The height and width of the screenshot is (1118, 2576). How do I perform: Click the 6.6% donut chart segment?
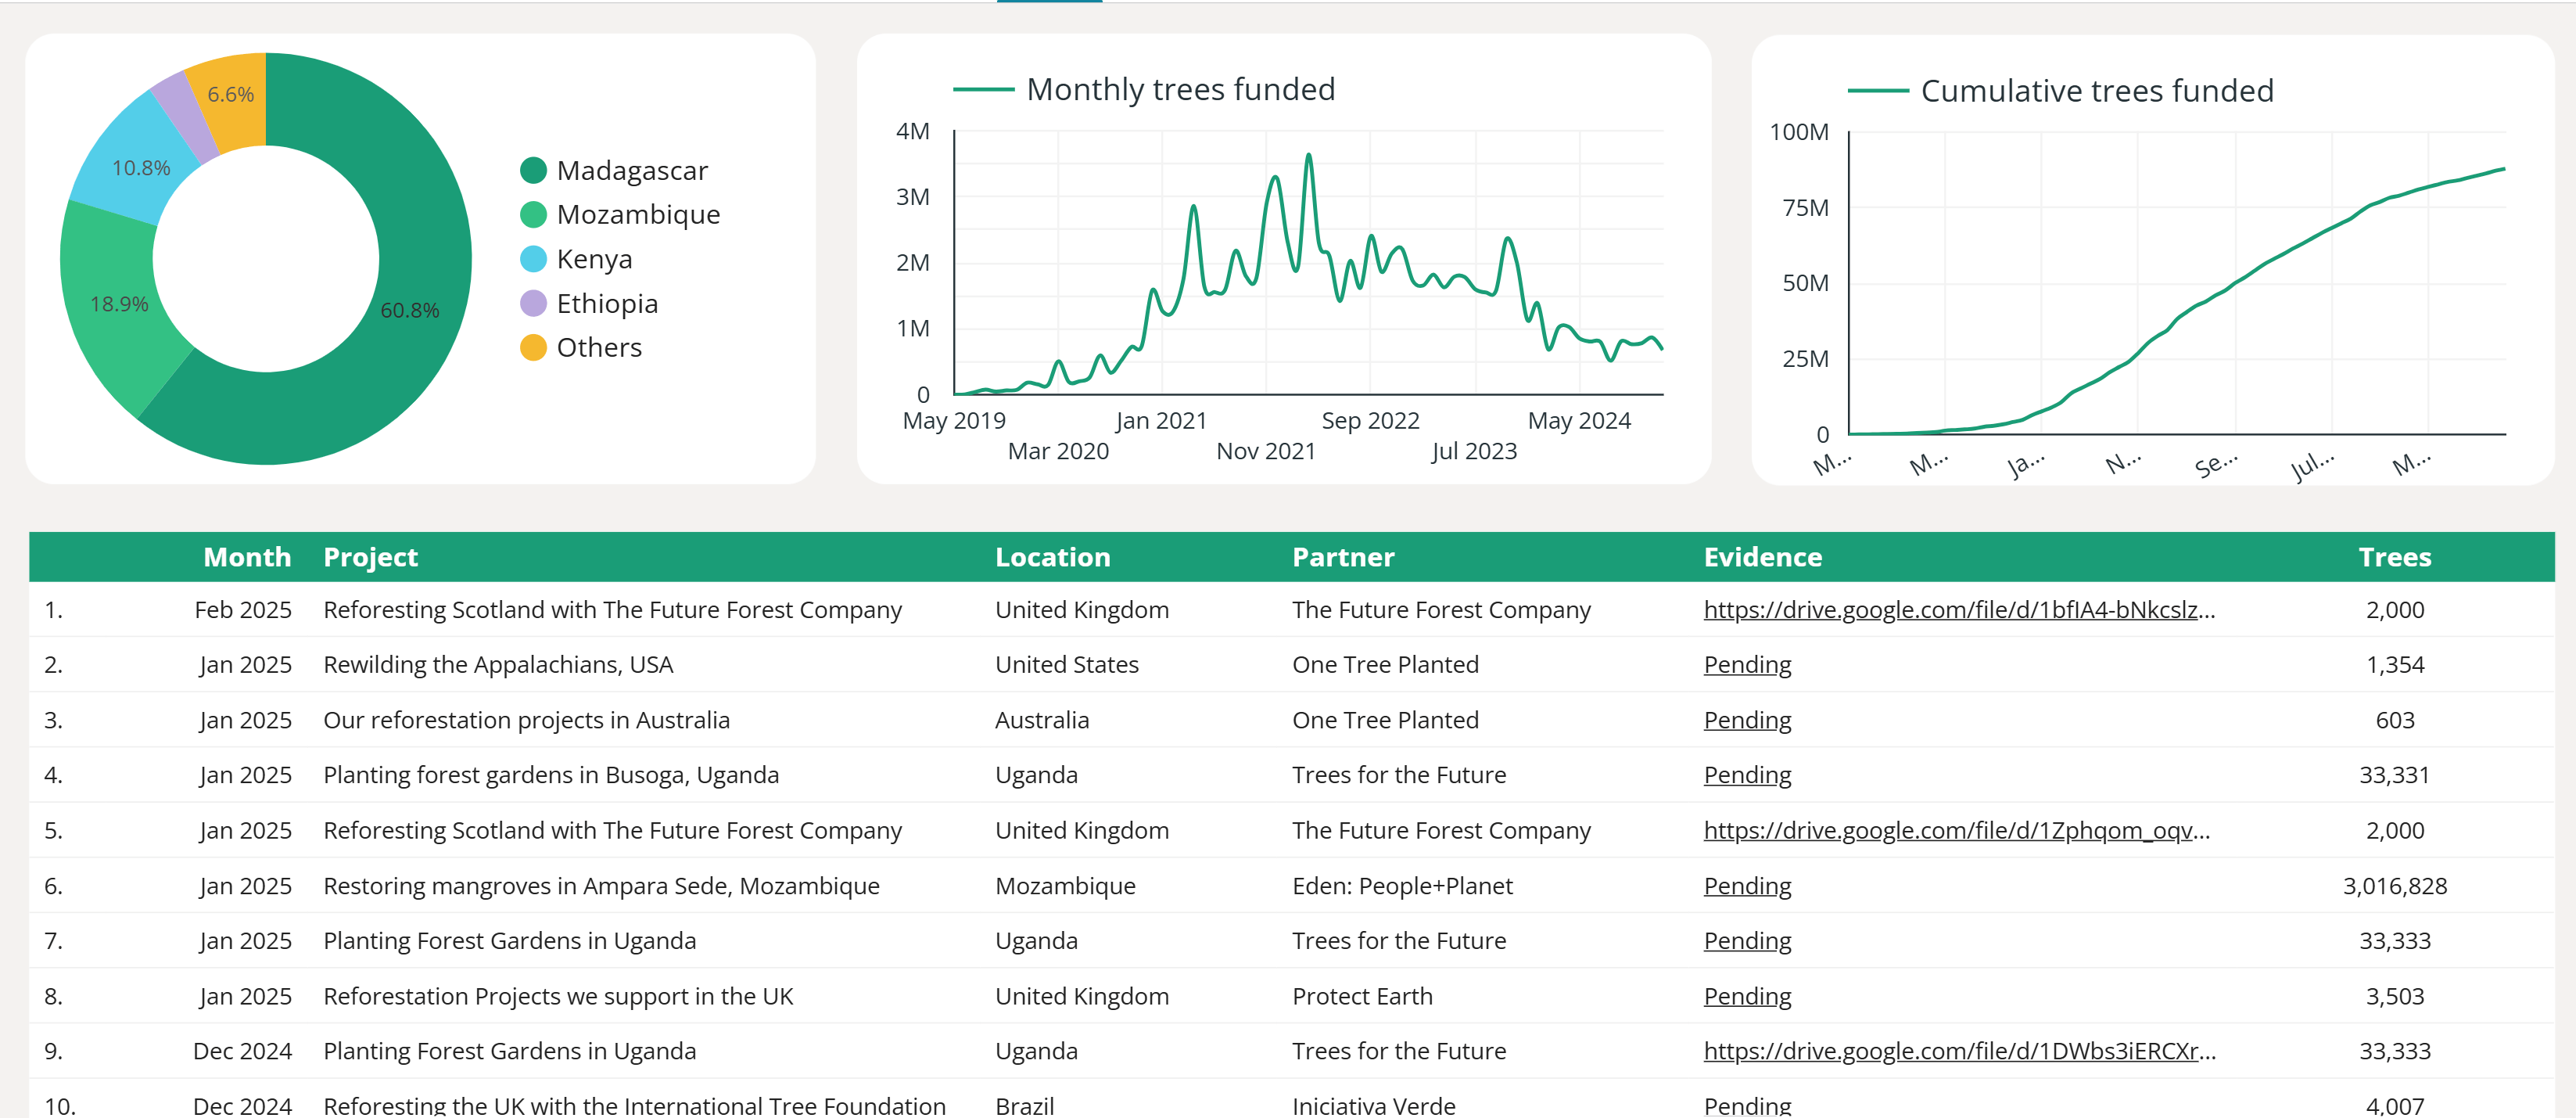point(230,94)
